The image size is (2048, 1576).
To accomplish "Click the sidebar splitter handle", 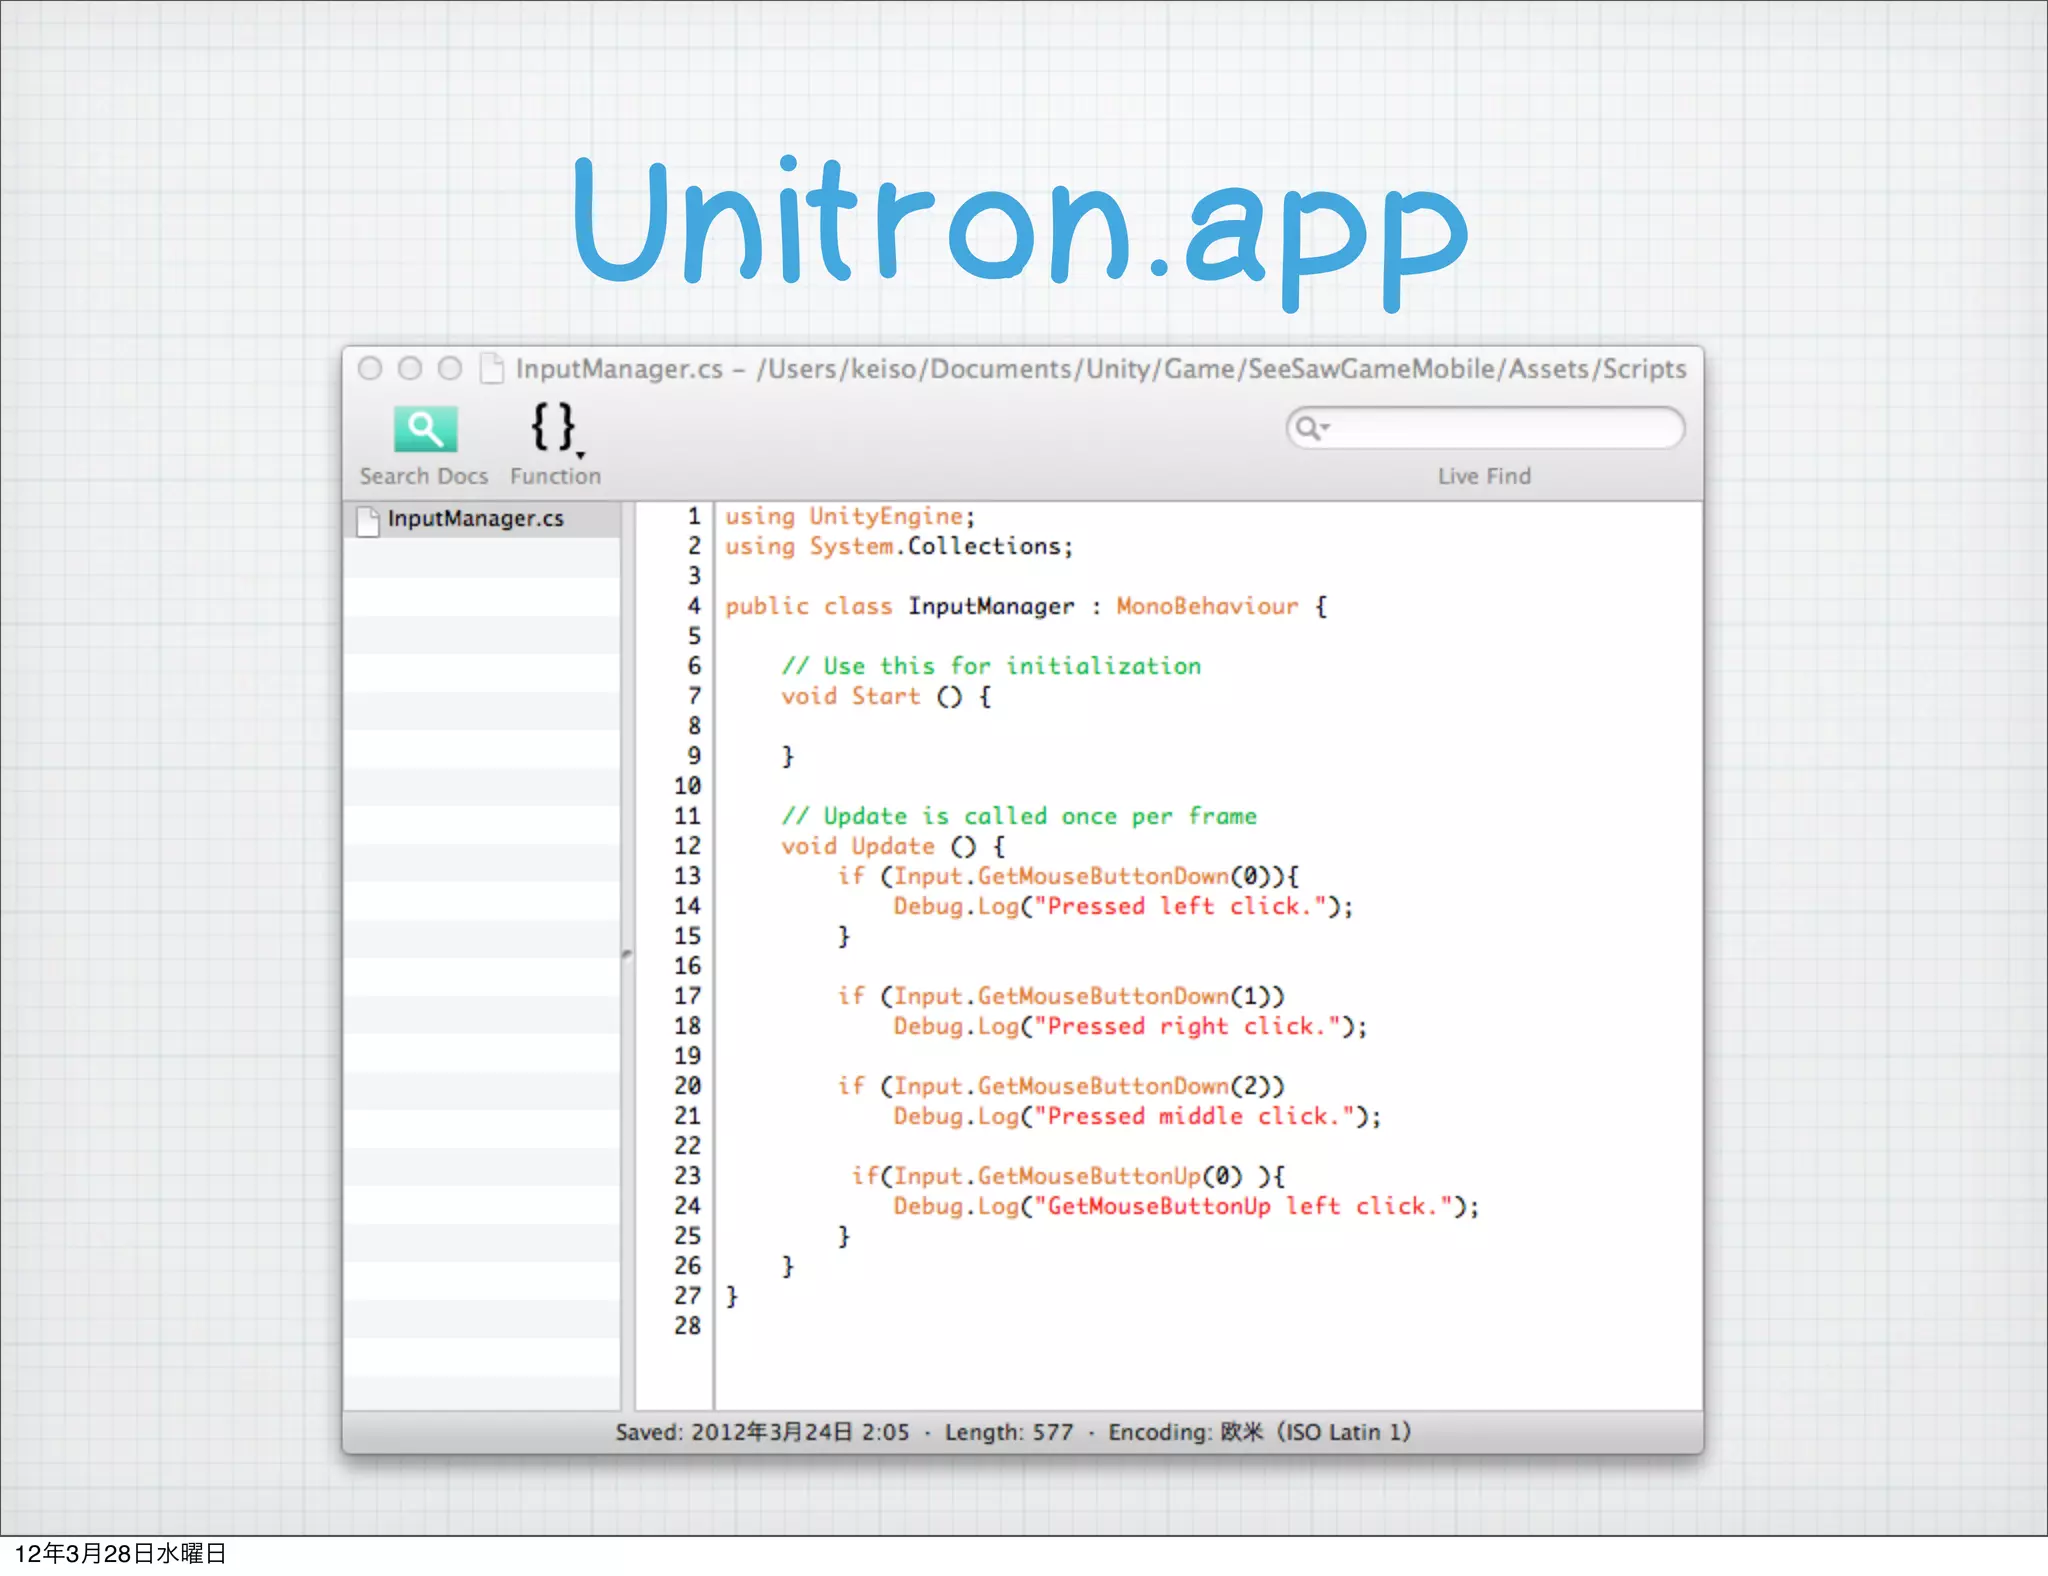I will 627,954.
